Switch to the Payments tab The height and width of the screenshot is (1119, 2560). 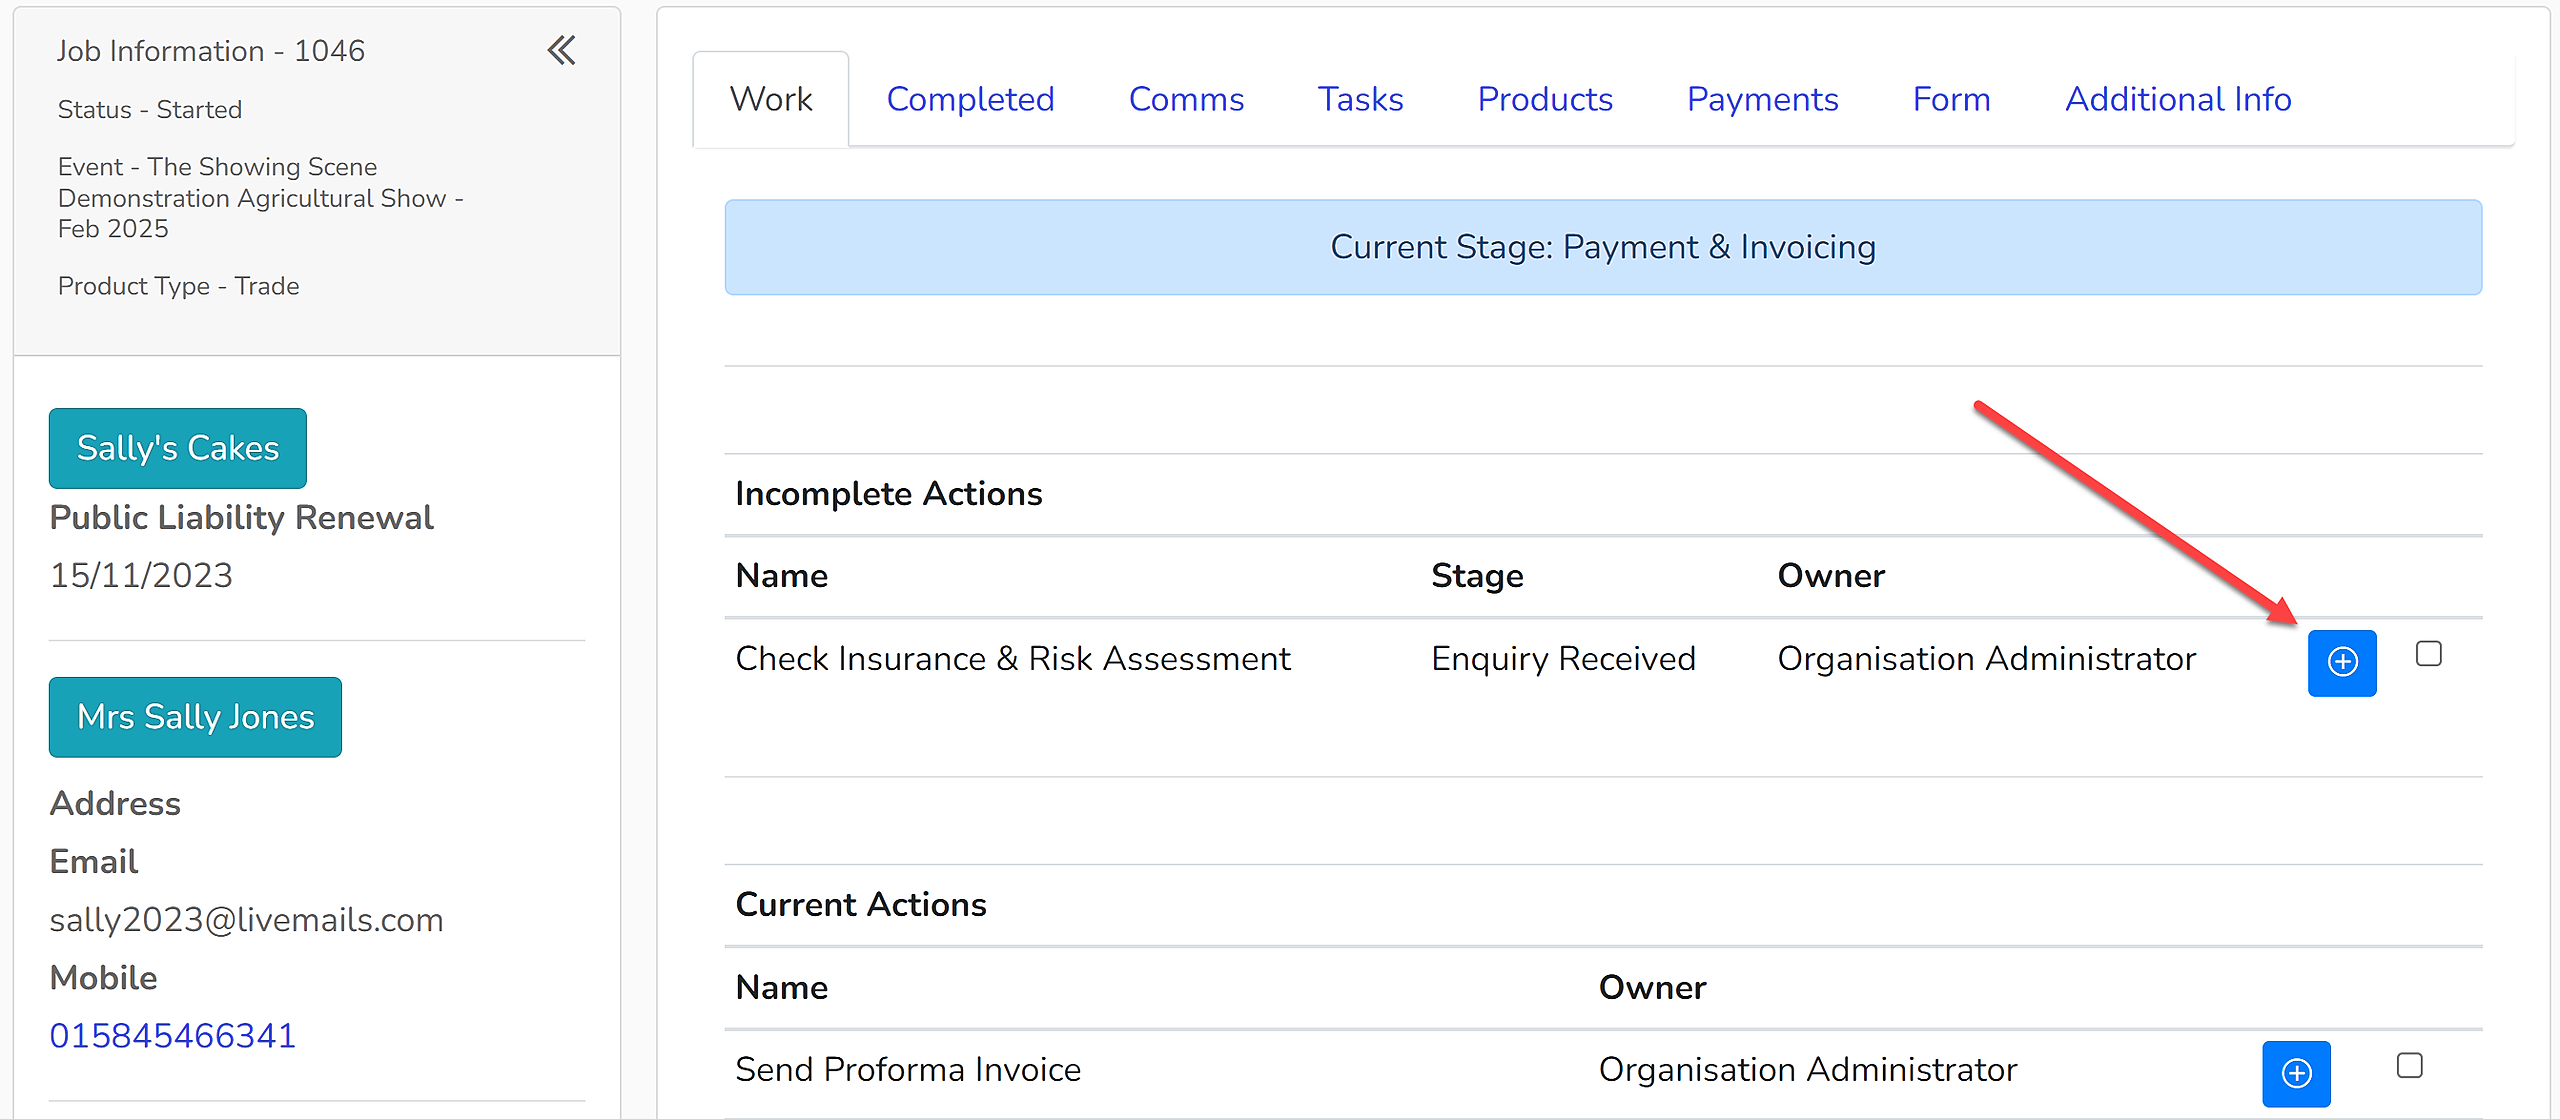click(1762, 99)
